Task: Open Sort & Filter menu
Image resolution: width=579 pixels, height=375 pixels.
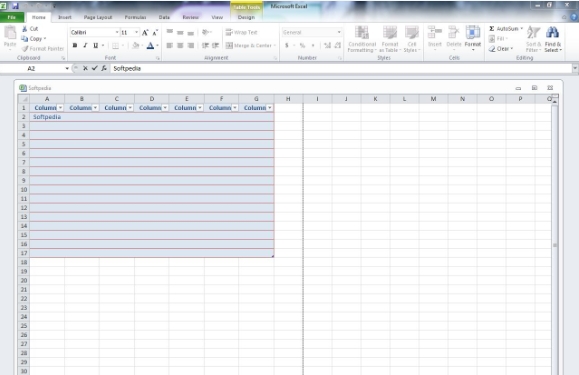Action: (x=533, y=39)
